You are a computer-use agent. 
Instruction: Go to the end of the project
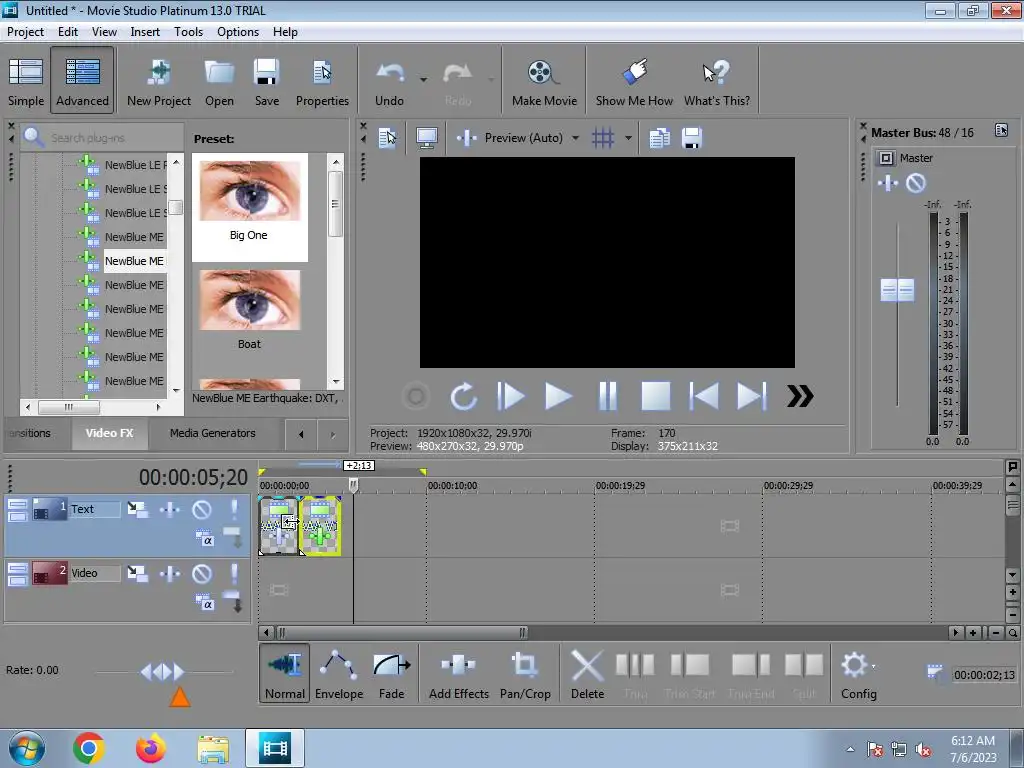click(752, 396)
